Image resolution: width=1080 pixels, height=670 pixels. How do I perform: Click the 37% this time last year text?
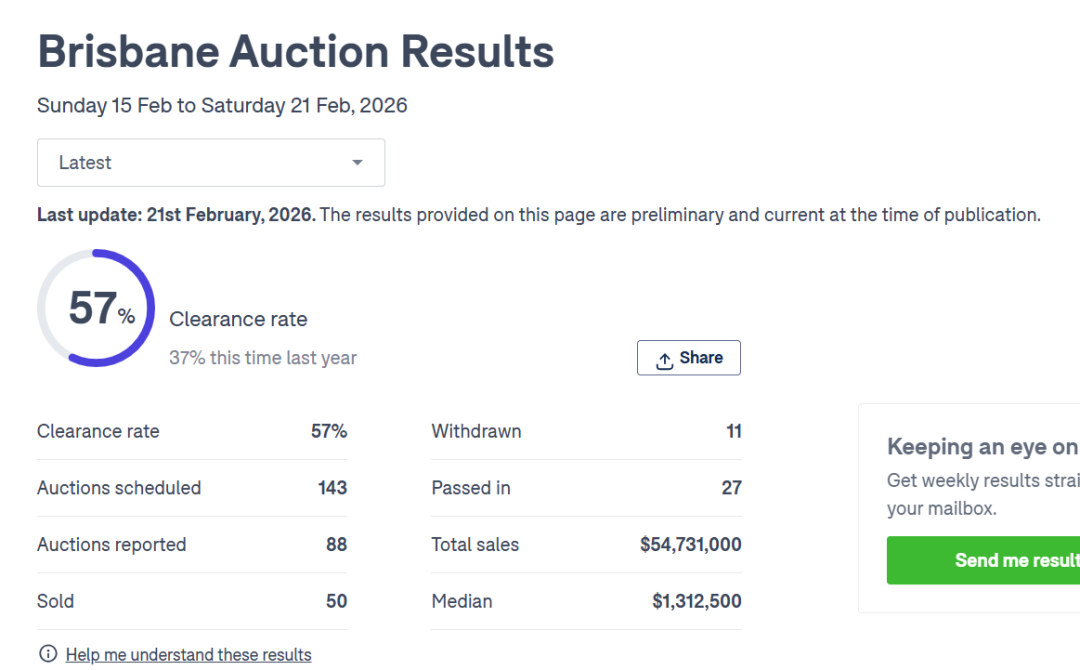(x=263, y=358)
